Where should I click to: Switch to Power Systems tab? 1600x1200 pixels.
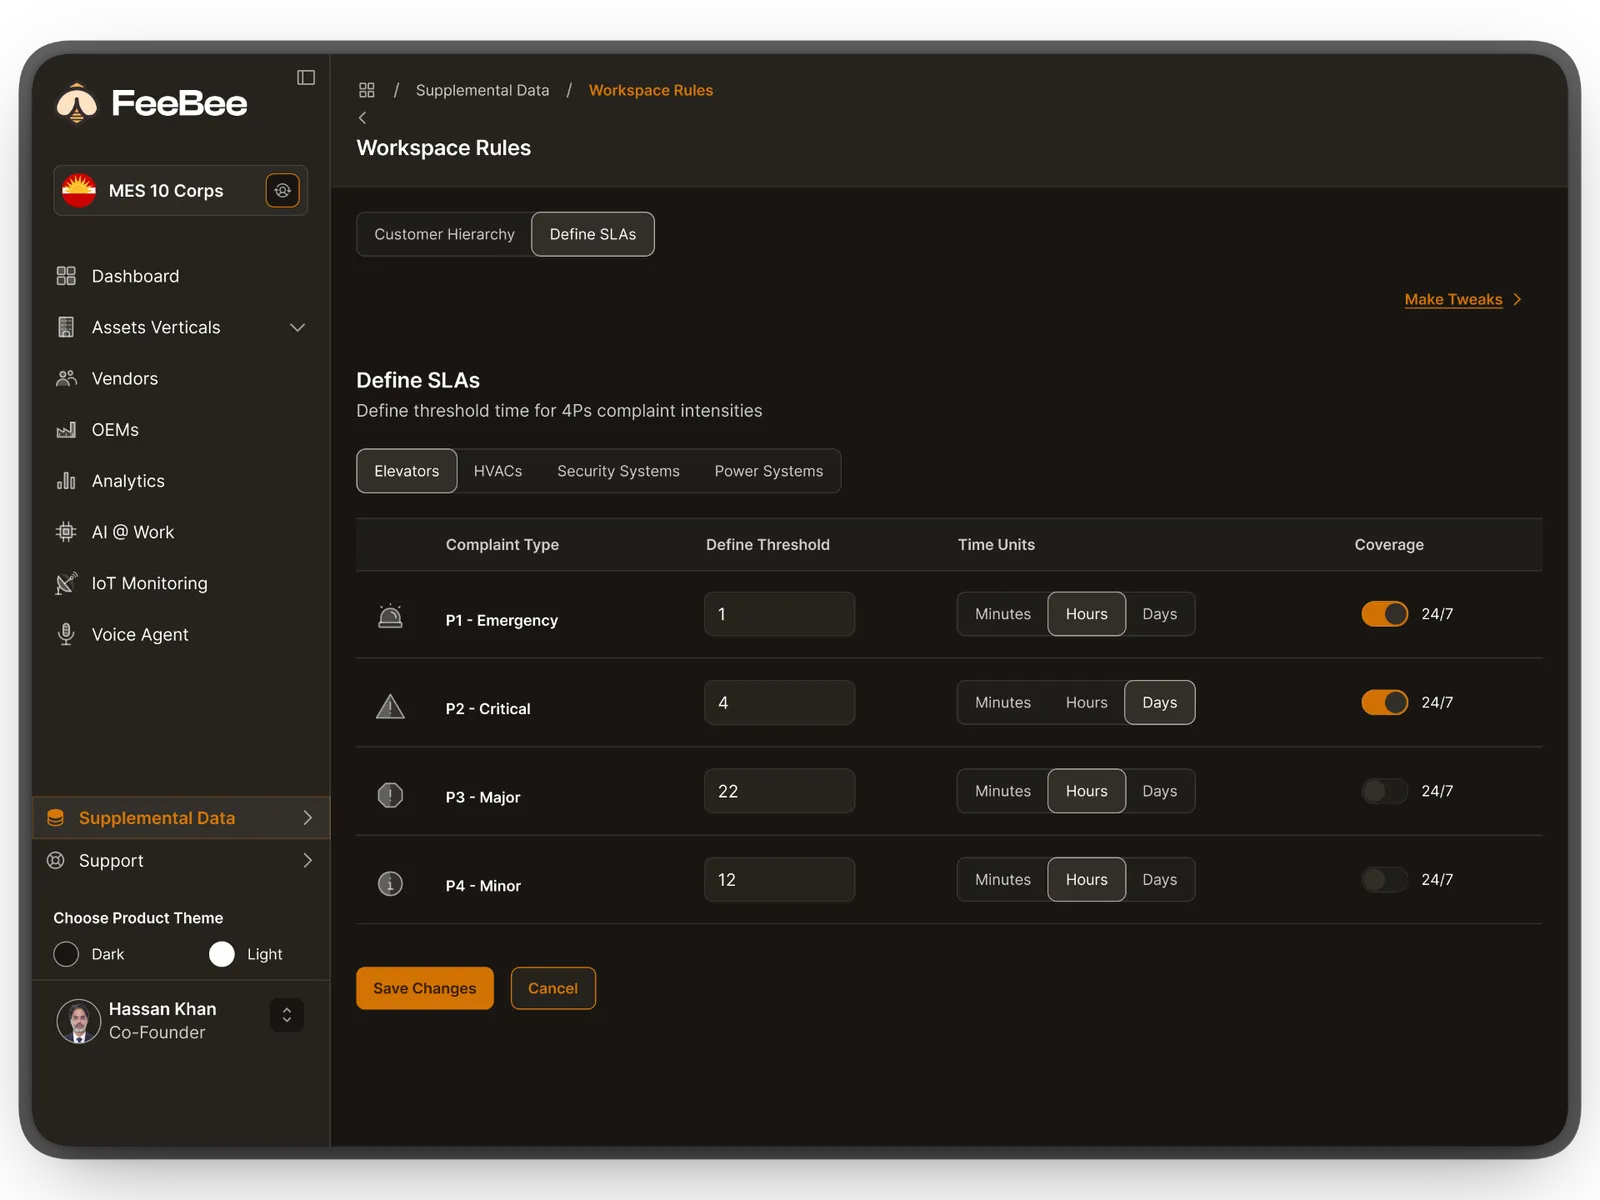pyautogui.click(x=769, y=471)
